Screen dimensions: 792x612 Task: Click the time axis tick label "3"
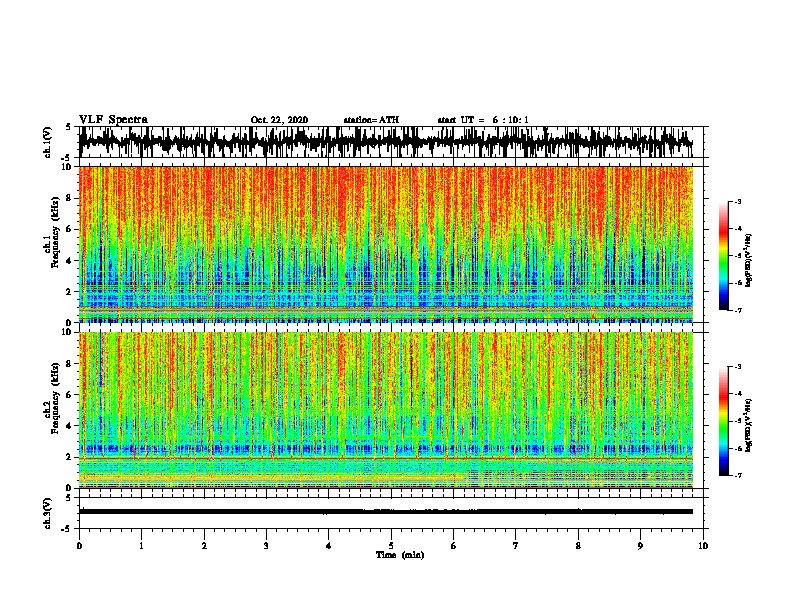pos(266,546)
